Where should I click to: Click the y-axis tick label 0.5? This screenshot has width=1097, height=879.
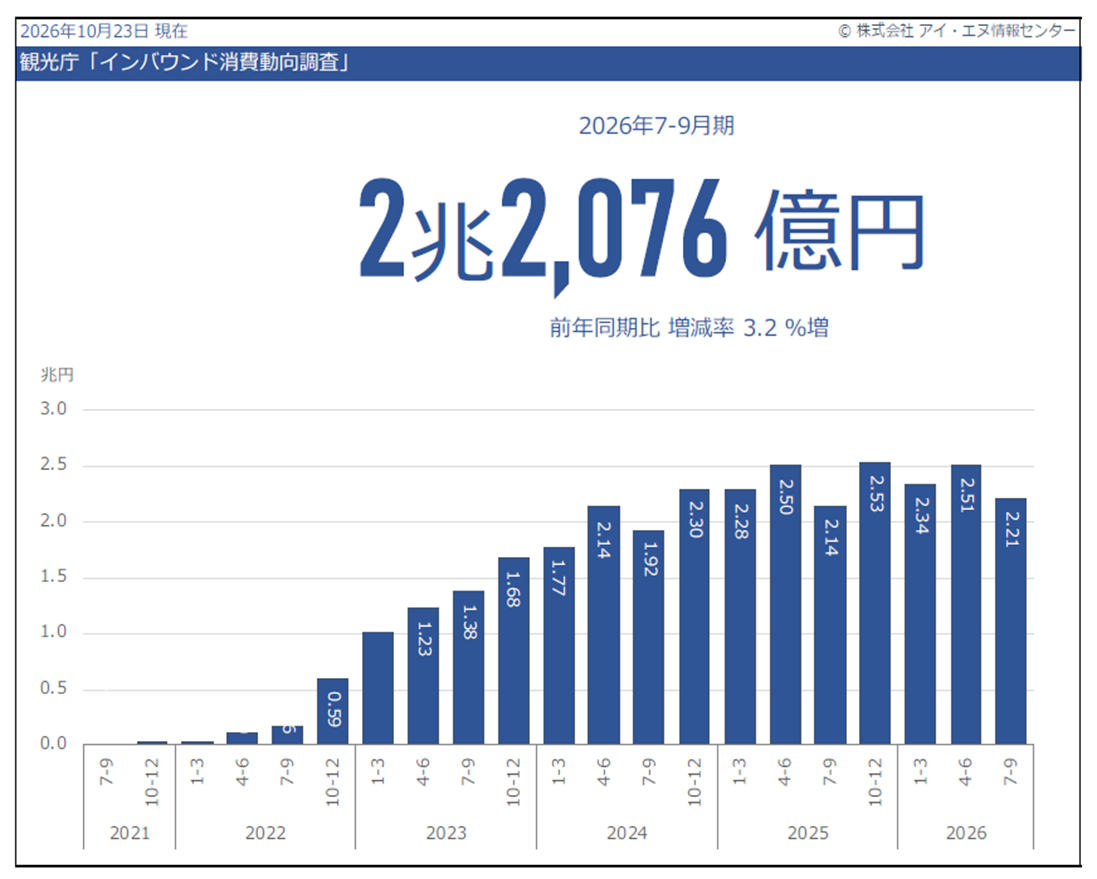point(53,688)
